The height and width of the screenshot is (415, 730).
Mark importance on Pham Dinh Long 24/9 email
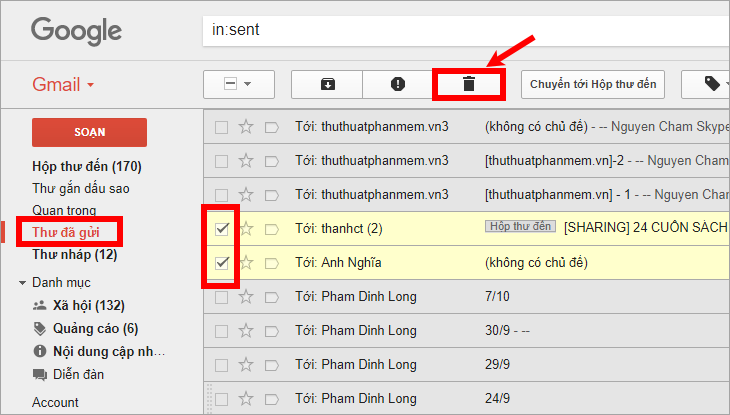271,399
